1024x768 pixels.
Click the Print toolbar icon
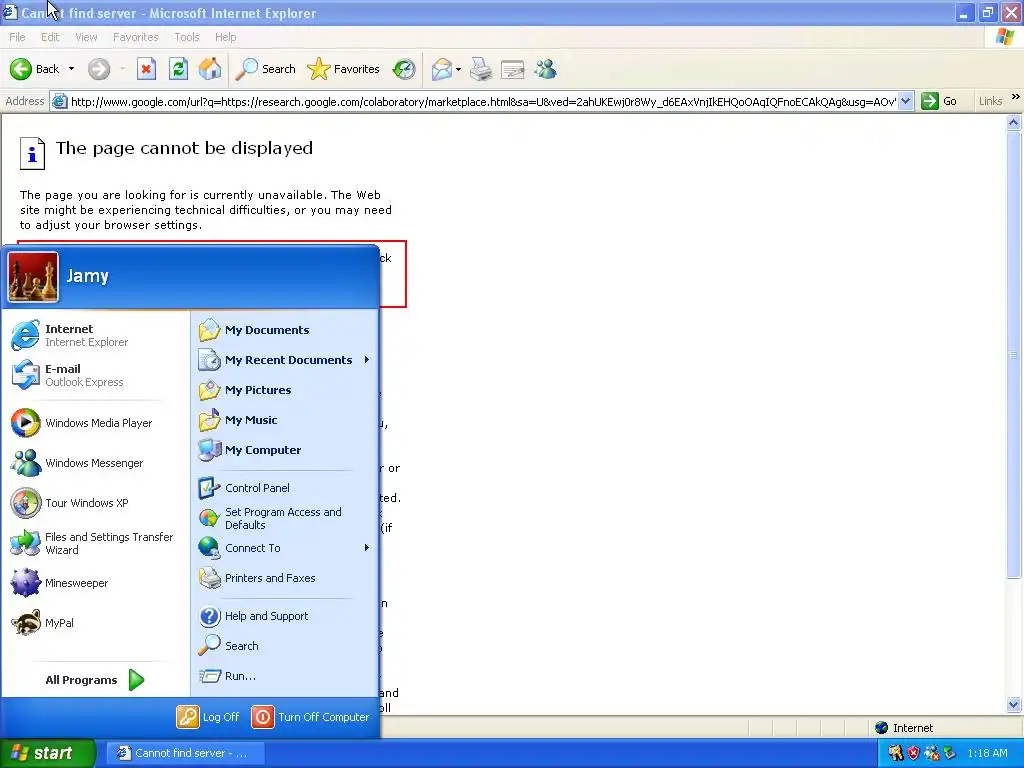481,69
